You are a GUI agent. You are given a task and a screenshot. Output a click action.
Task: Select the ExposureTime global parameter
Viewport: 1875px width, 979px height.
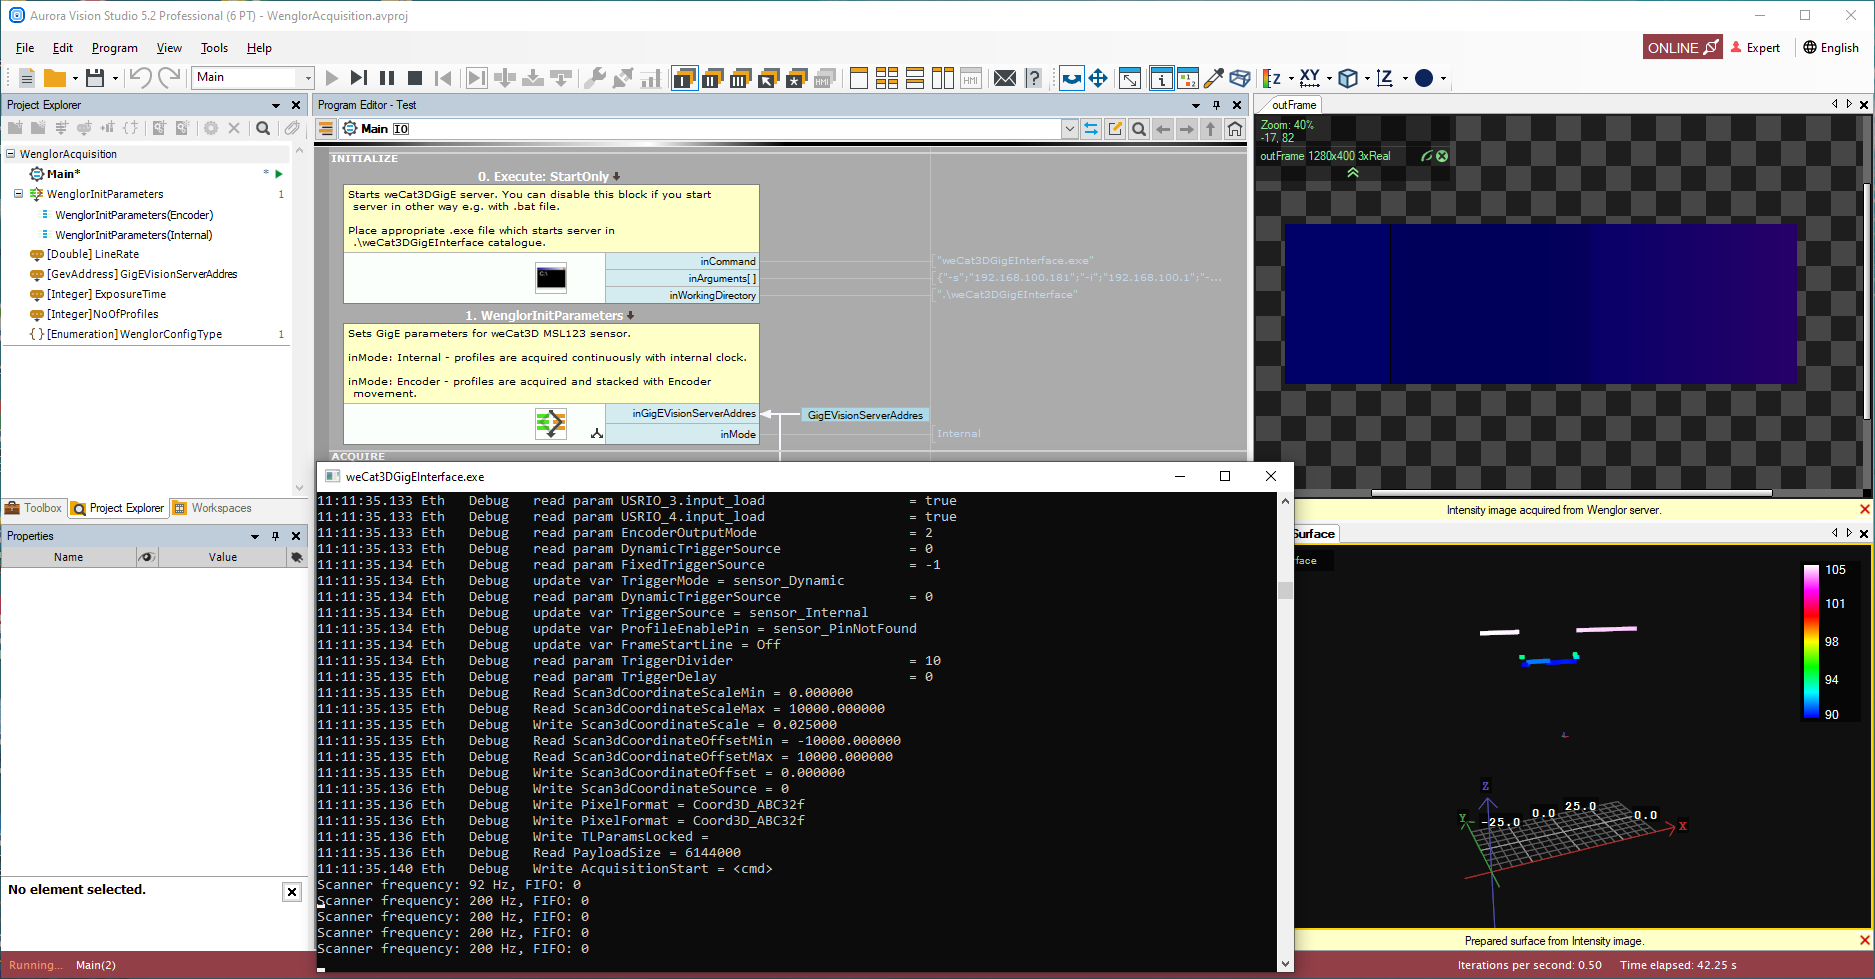tap(106, 294)
